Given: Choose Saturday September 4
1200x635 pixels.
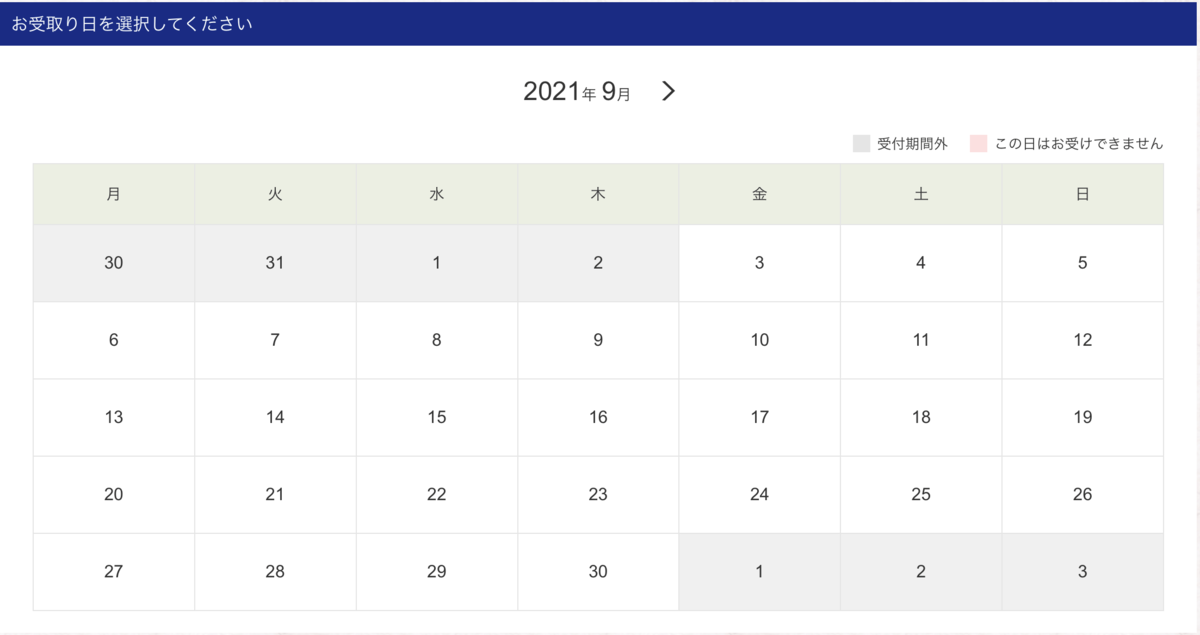Looking at the screenshot, I should pos(921,263).
